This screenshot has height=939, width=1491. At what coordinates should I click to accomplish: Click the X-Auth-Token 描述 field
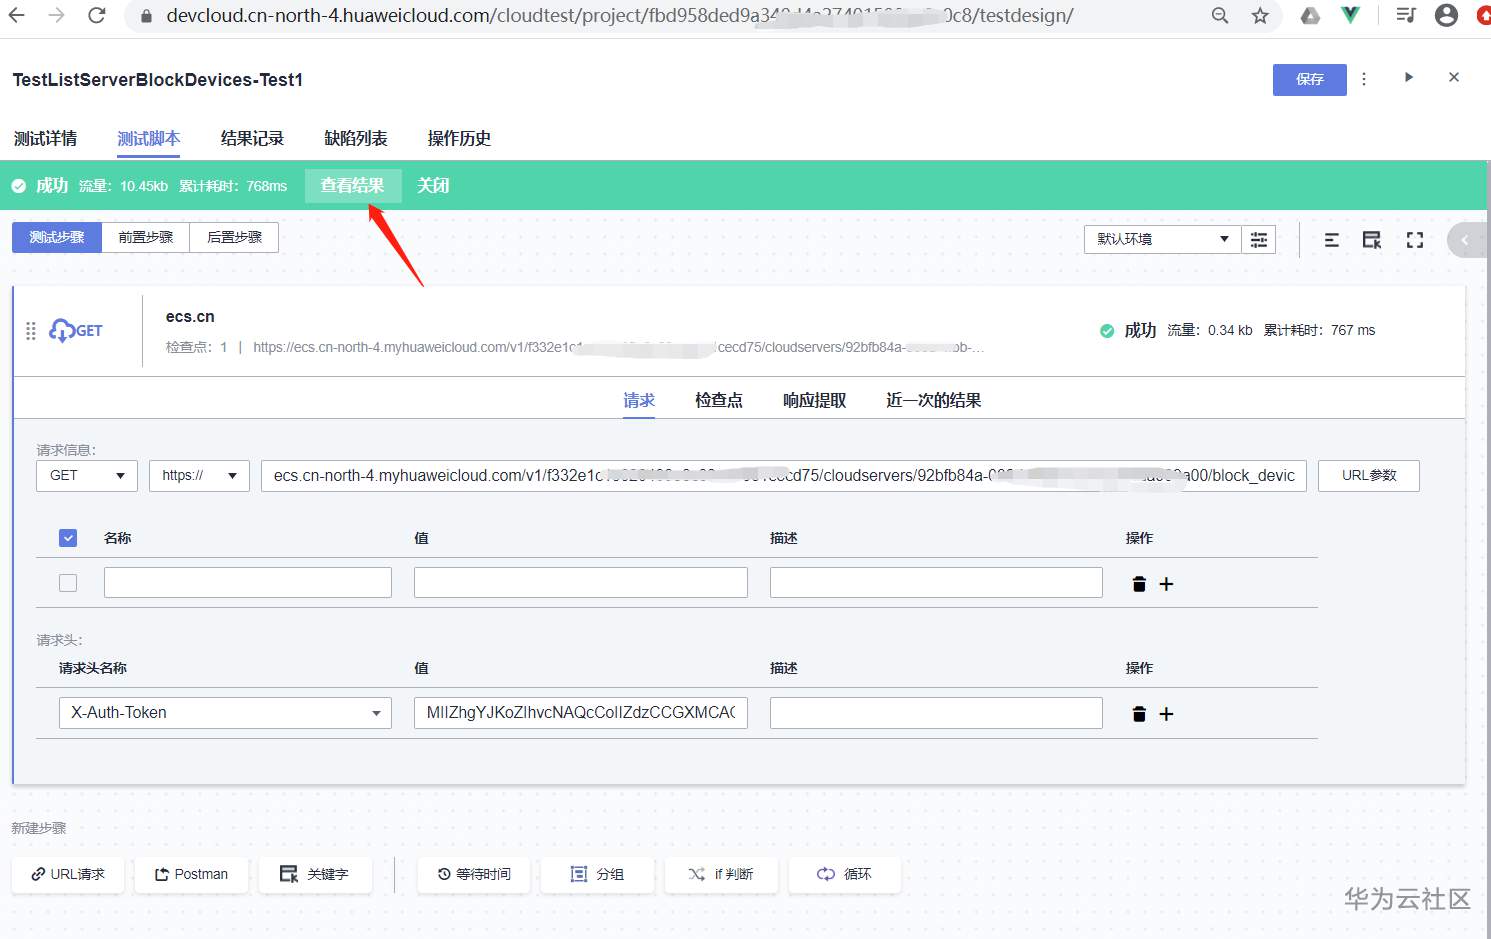tap(936, 713)
